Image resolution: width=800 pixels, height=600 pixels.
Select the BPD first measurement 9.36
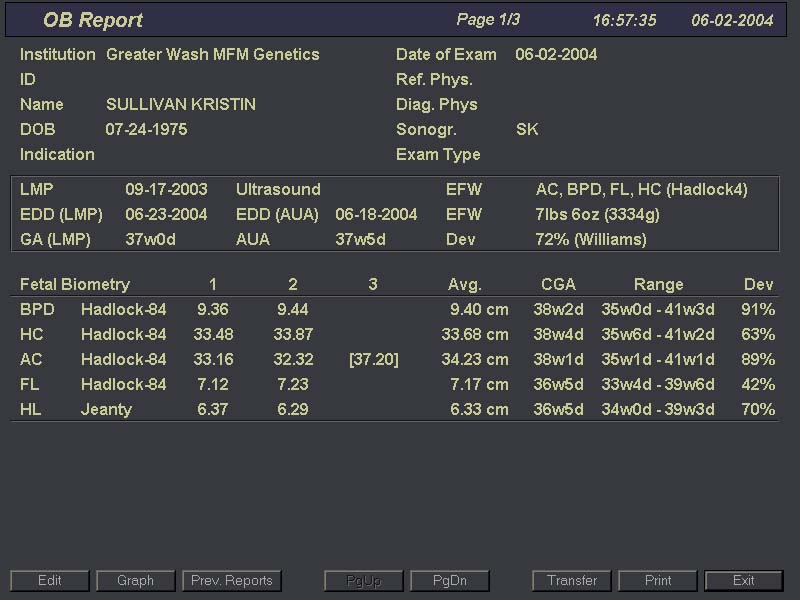click(x=212, y=310)
